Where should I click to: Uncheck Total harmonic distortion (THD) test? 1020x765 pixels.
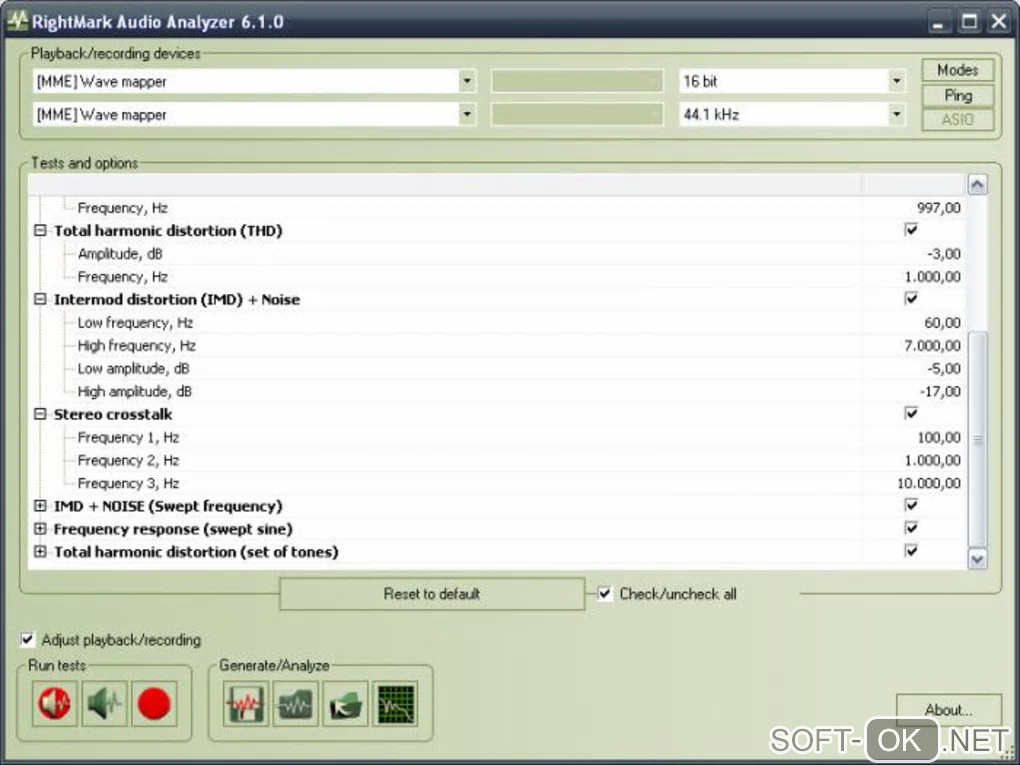tap(911, 230)
